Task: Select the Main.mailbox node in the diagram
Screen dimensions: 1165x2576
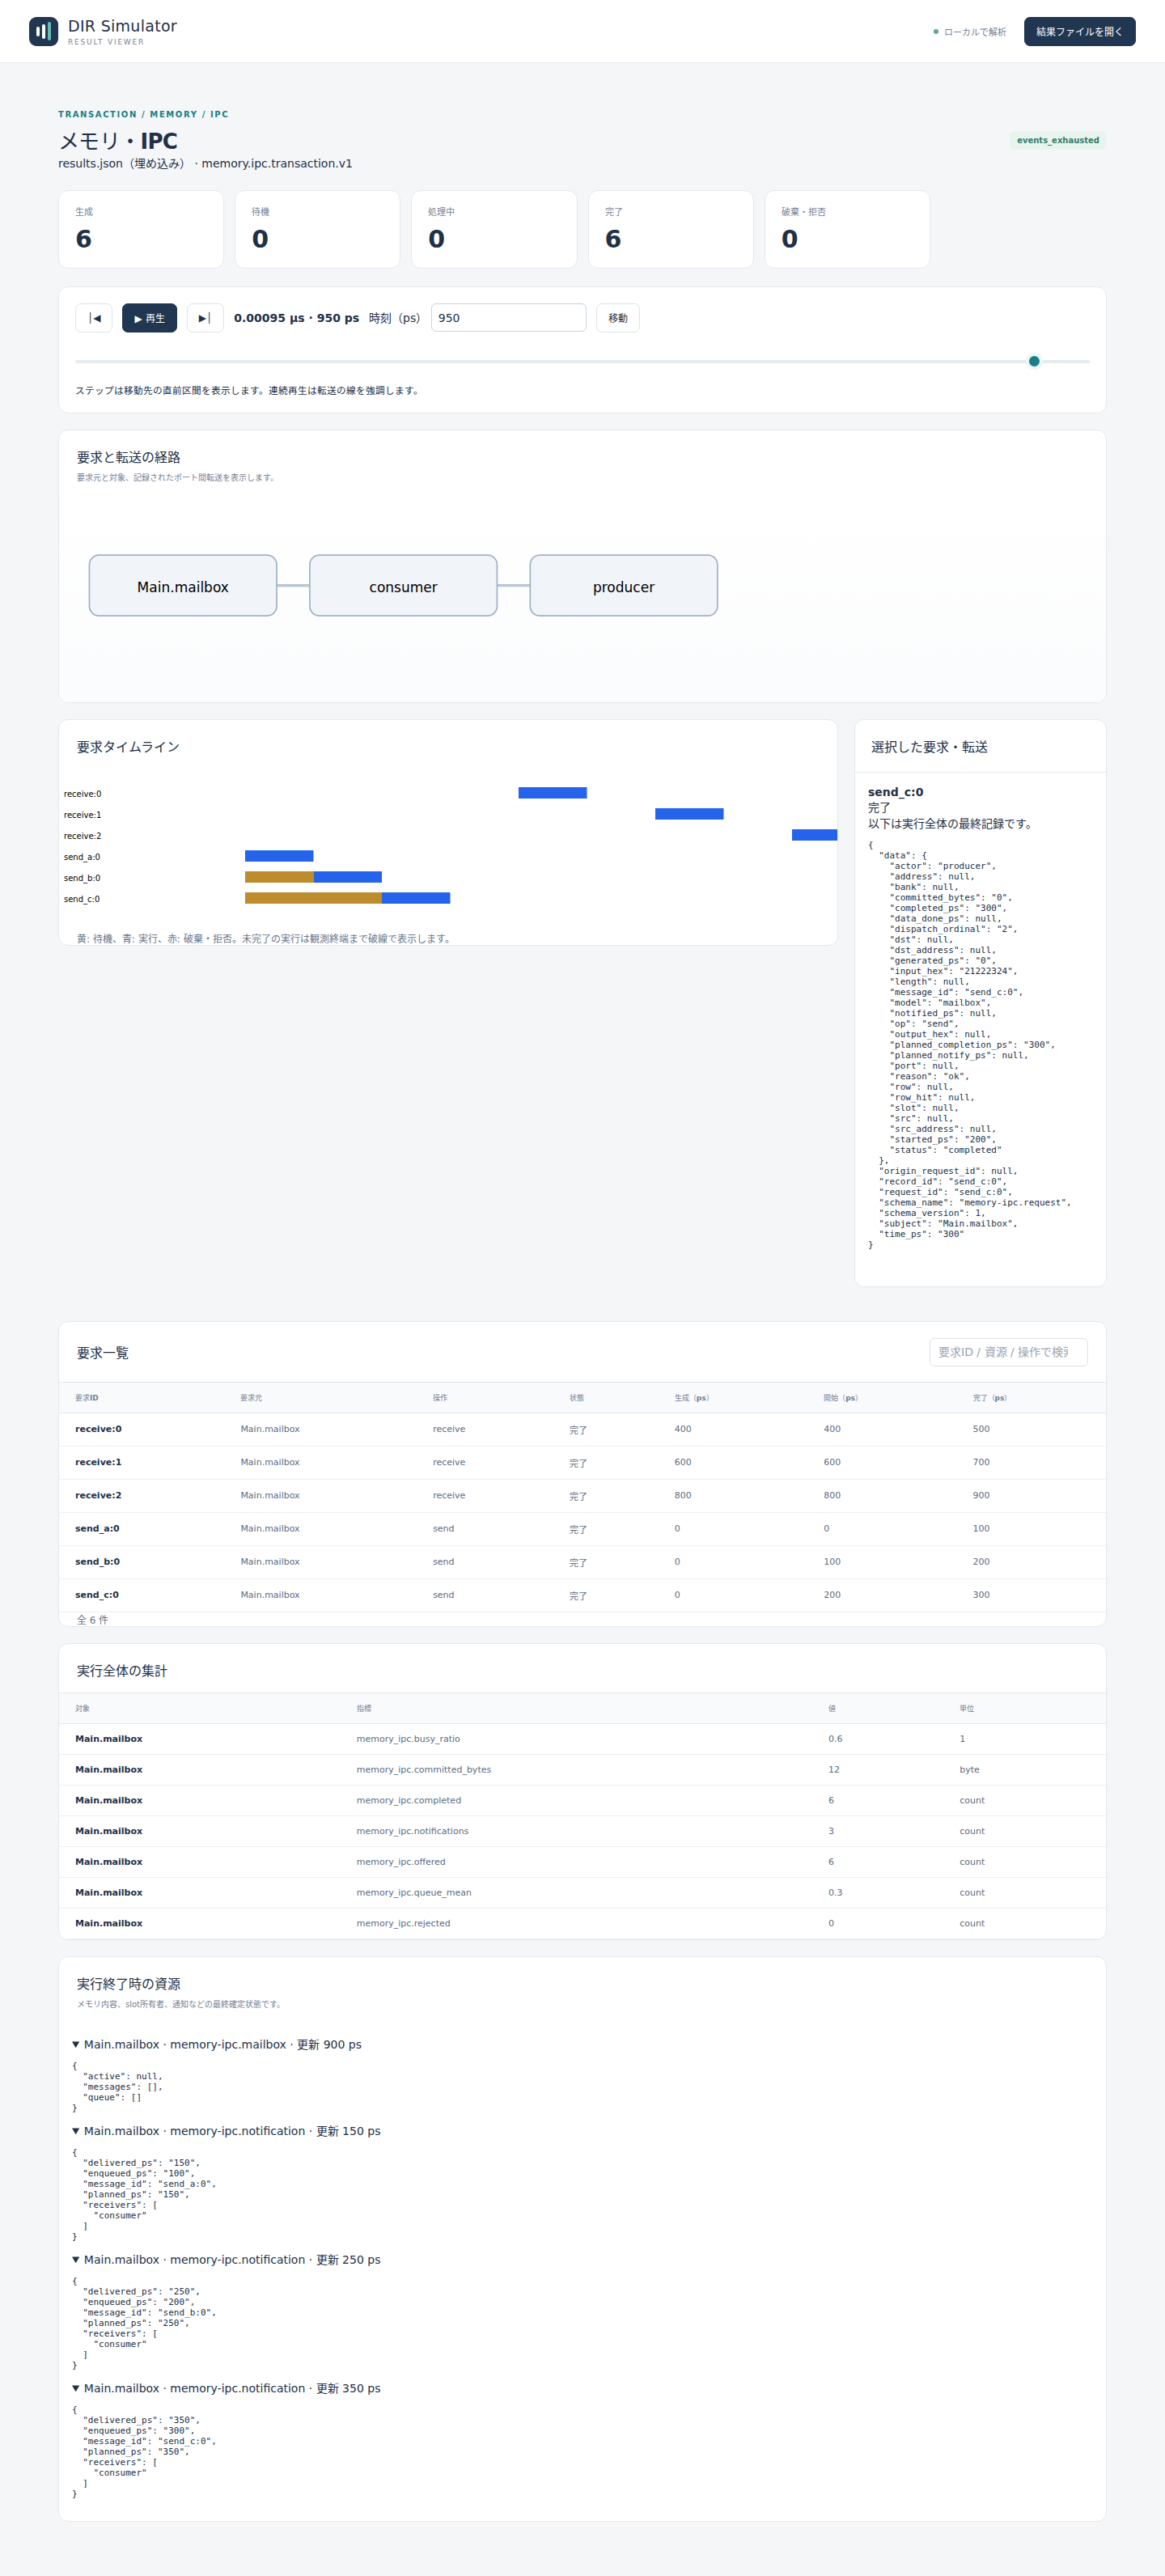Action: 183,586
